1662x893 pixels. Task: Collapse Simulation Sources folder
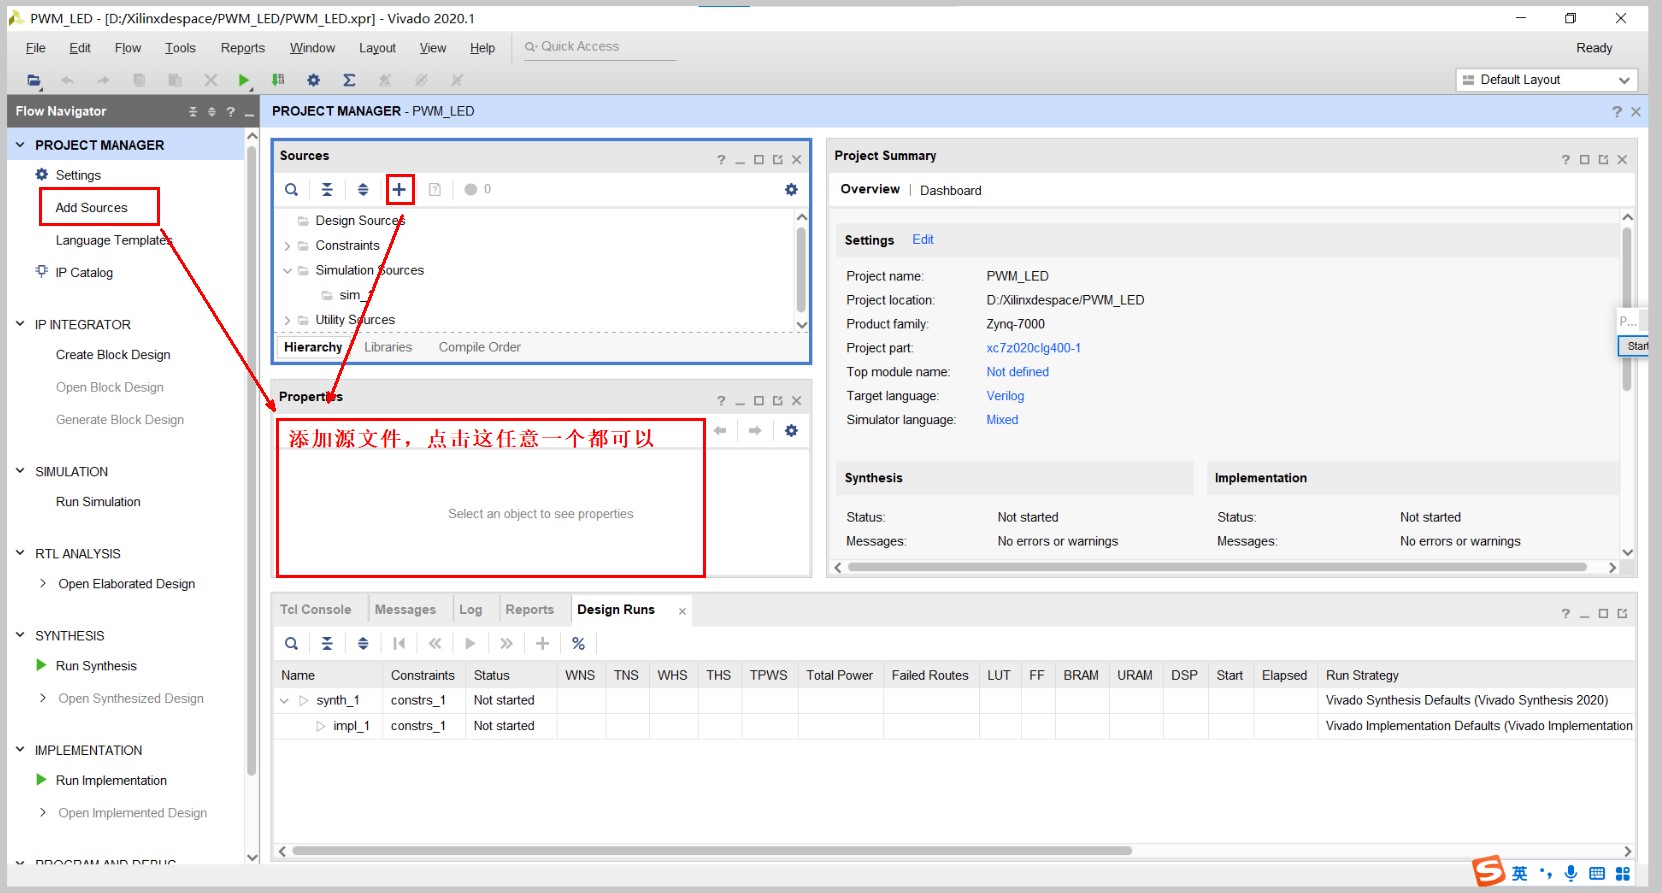pos(287,270)
